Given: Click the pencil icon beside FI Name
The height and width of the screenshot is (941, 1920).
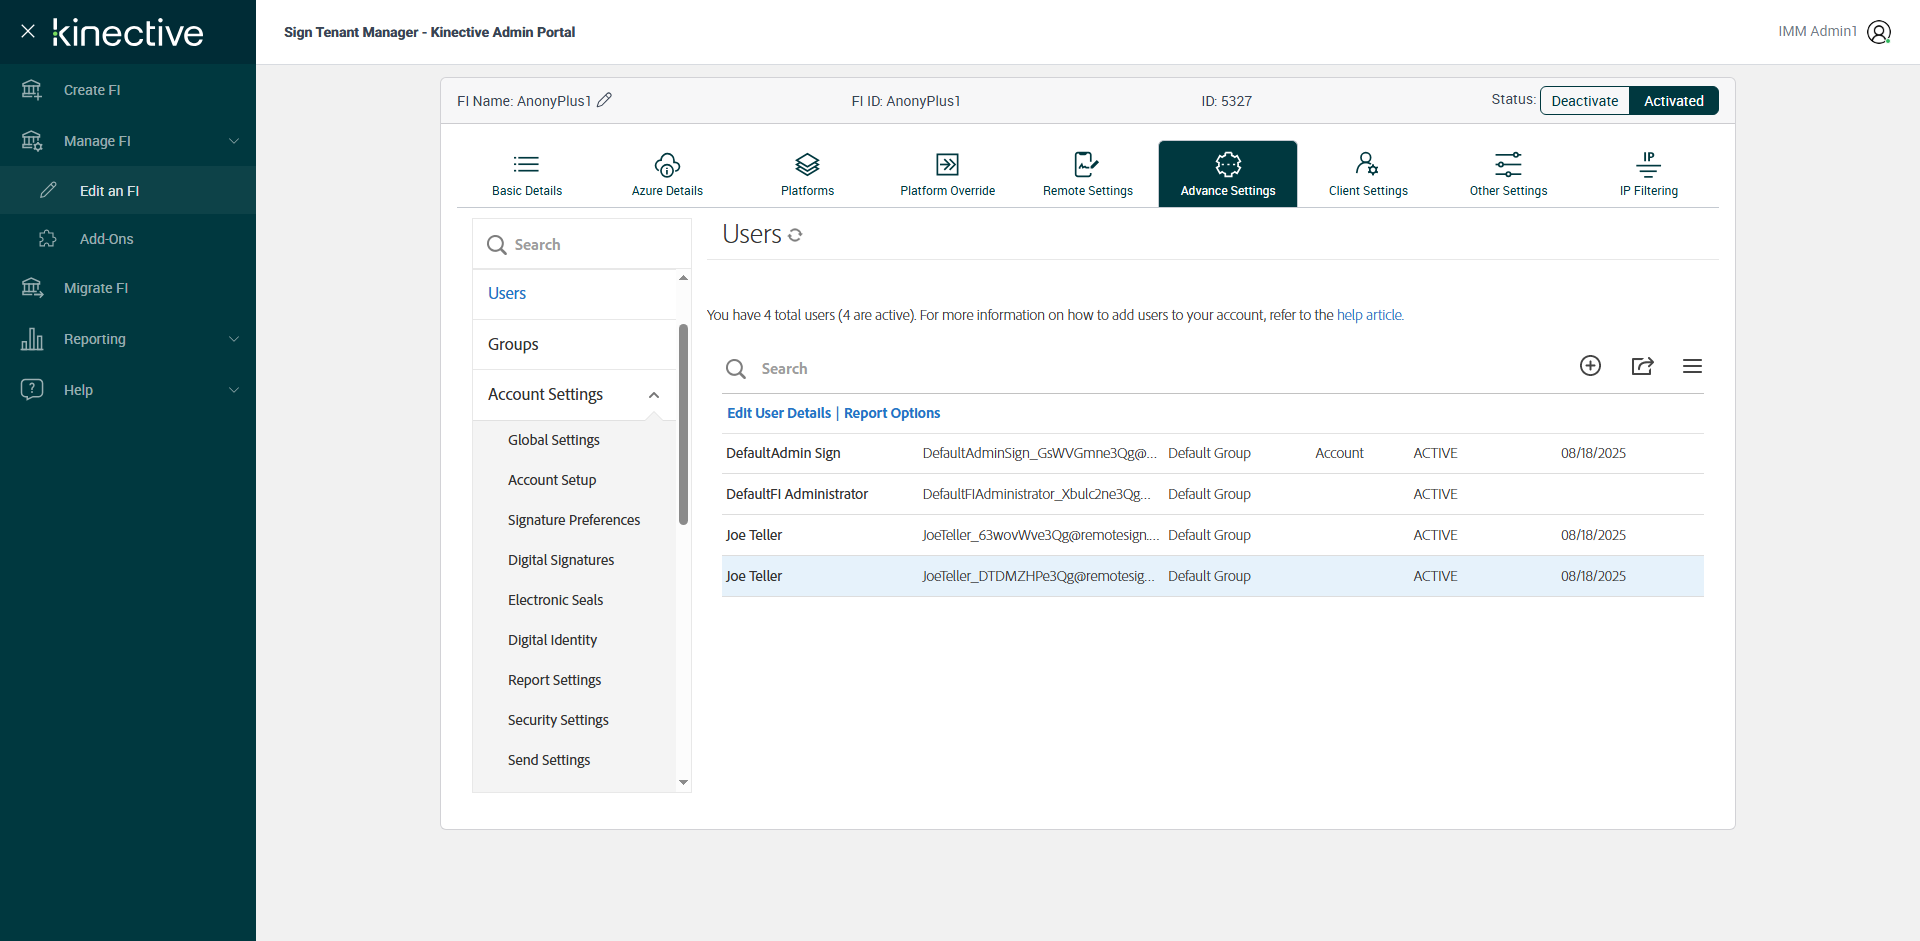Looking at the screenshot, I should (x=604, y=100).
